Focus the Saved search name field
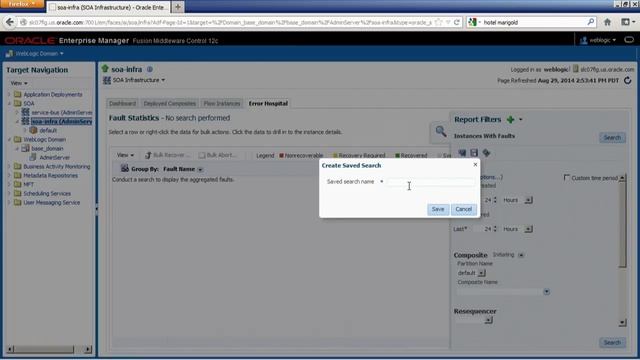Image resolution: width=640 pixels, height=360 pixels. [431, 182]
